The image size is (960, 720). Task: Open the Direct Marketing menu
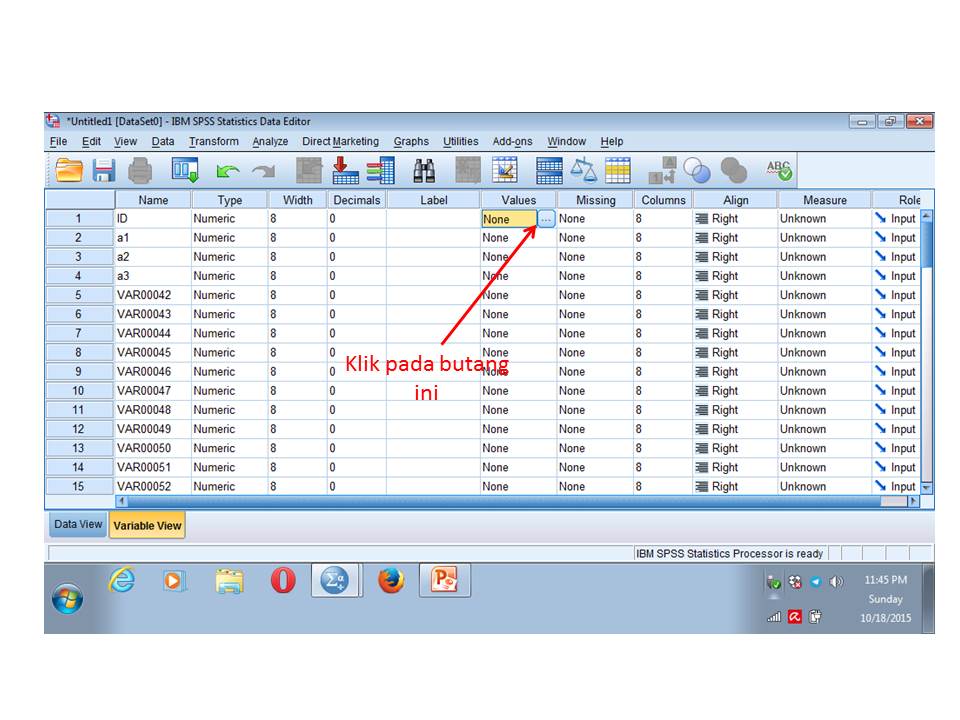[x=340, y=141]
